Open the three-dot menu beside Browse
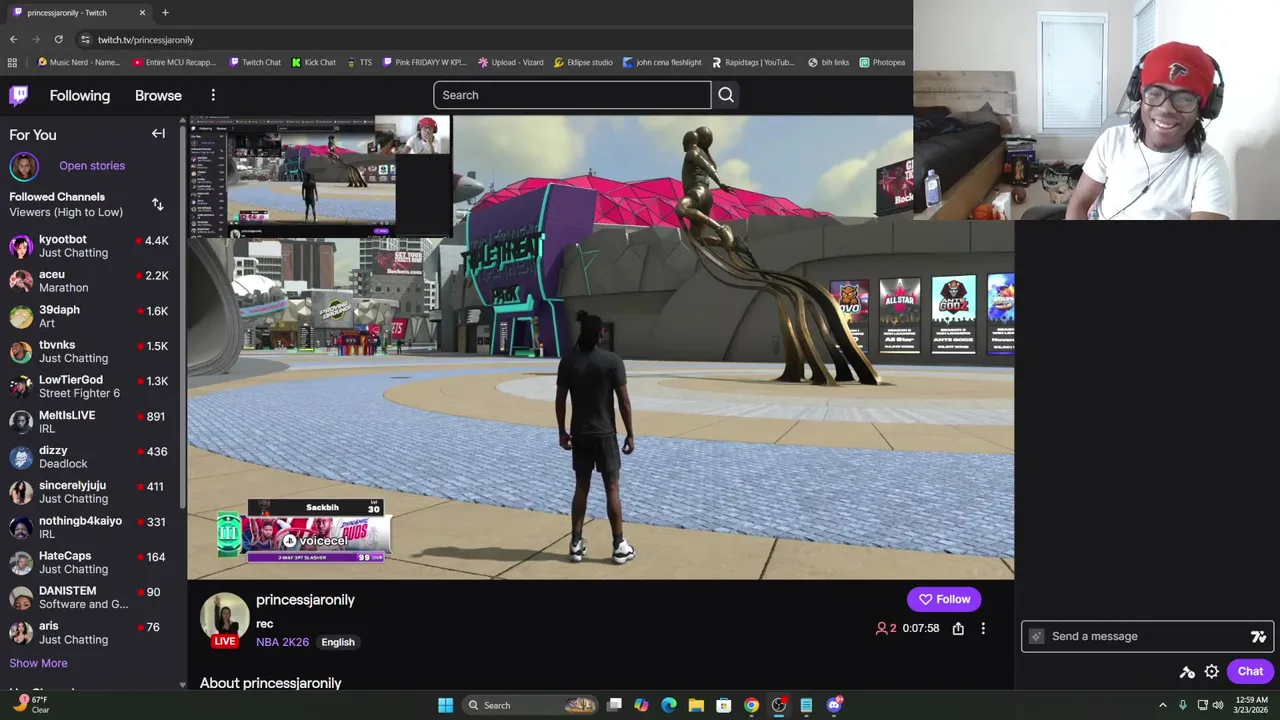The image size is (1280, 720). 213,95
